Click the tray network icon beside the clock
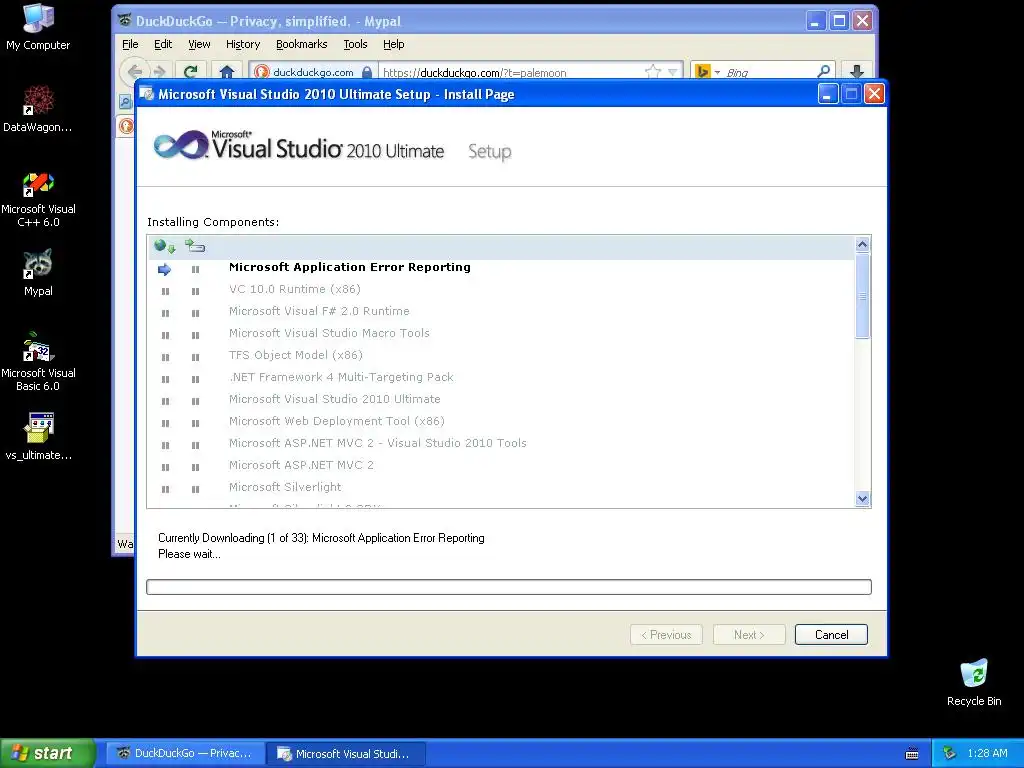Screen dimensions: 1024x768 949,754
